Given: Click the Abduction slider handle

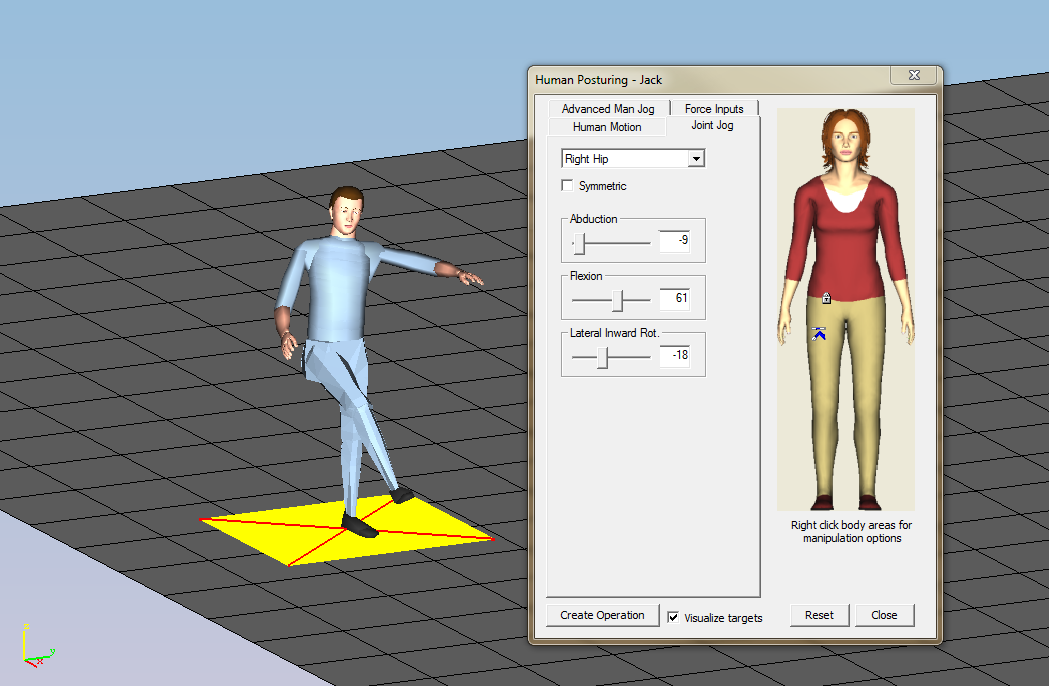Looking at the screenshot, I should click(x=580, y=244).
